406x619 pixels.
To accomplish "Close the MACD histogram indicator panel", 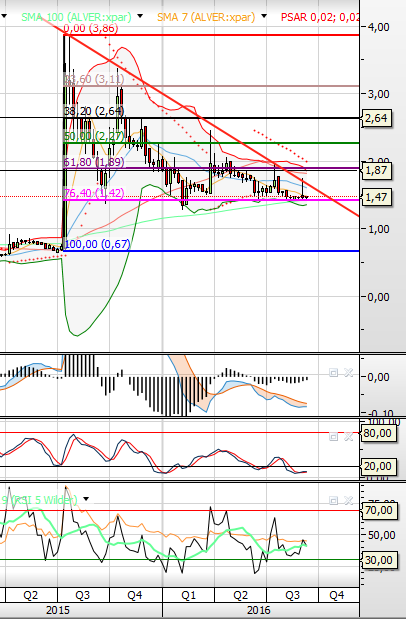I will [x=348, y=373].
